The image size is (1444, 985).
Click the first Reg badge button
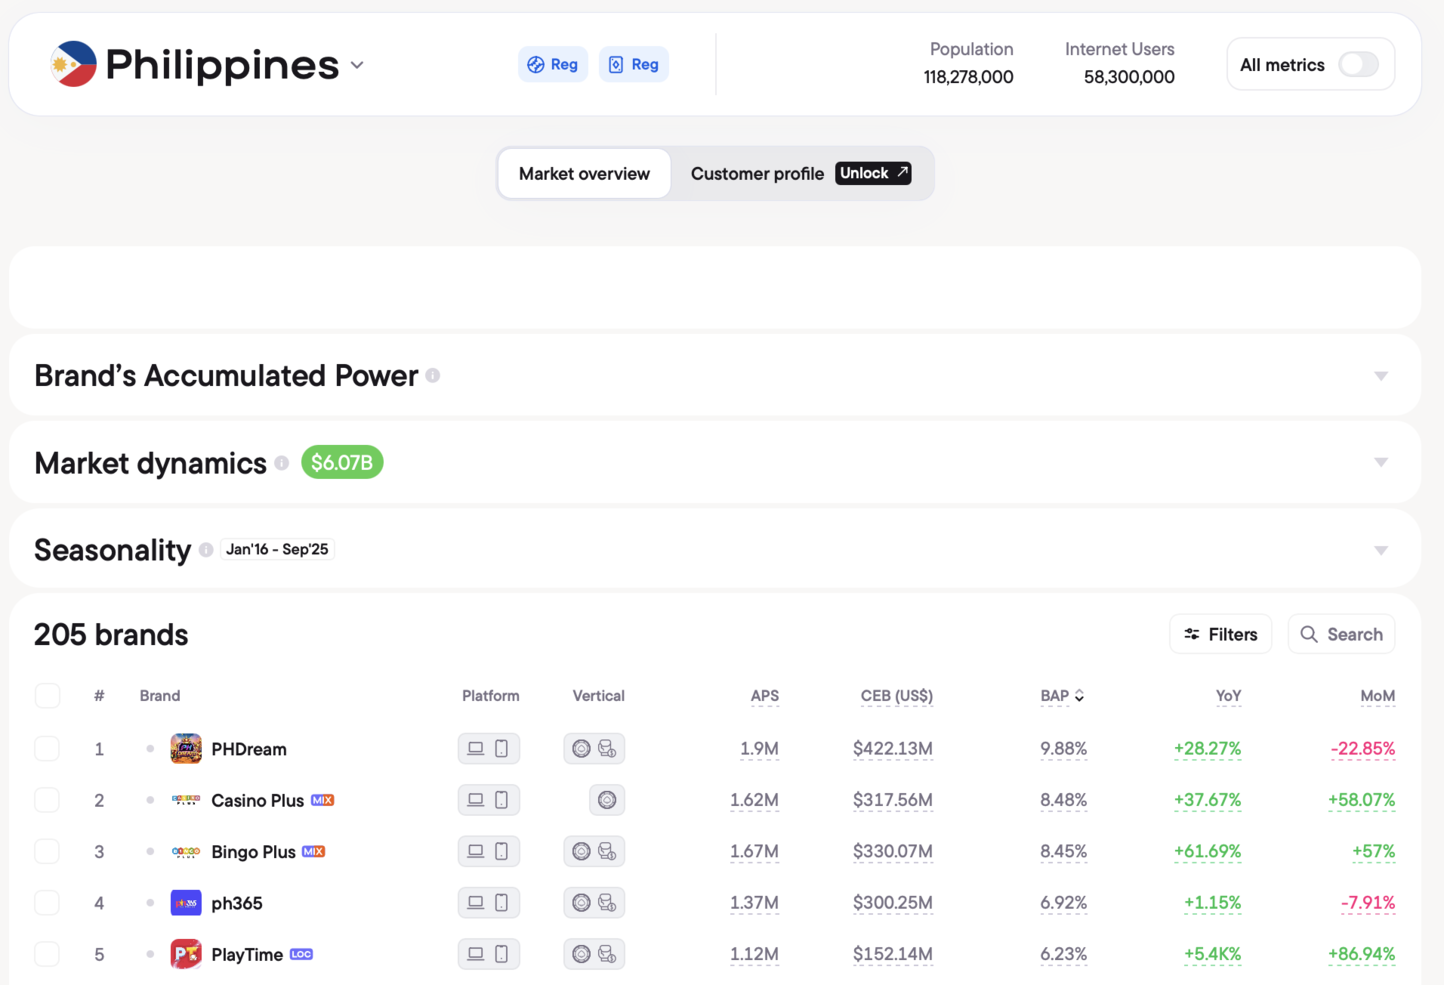(x=553, y=65)
